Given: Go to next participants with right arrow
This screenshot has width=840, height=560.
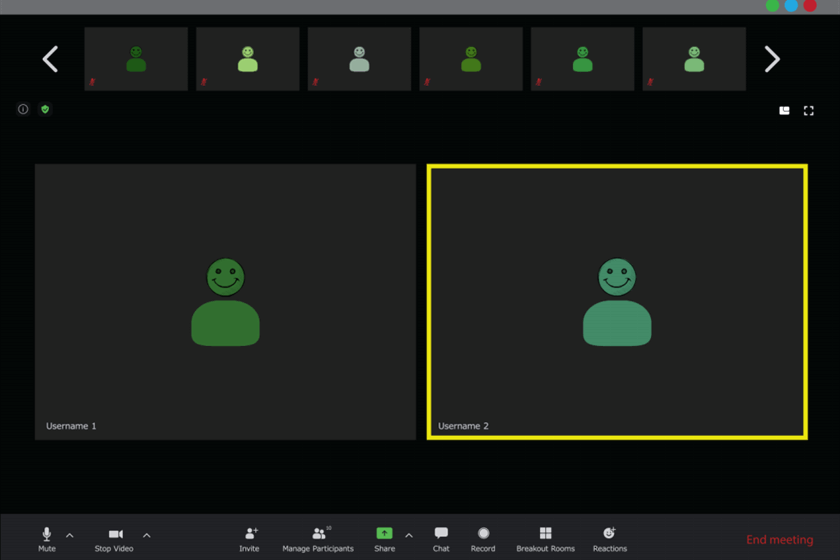Looking at the screenshot, I should [x=772, y=60].
